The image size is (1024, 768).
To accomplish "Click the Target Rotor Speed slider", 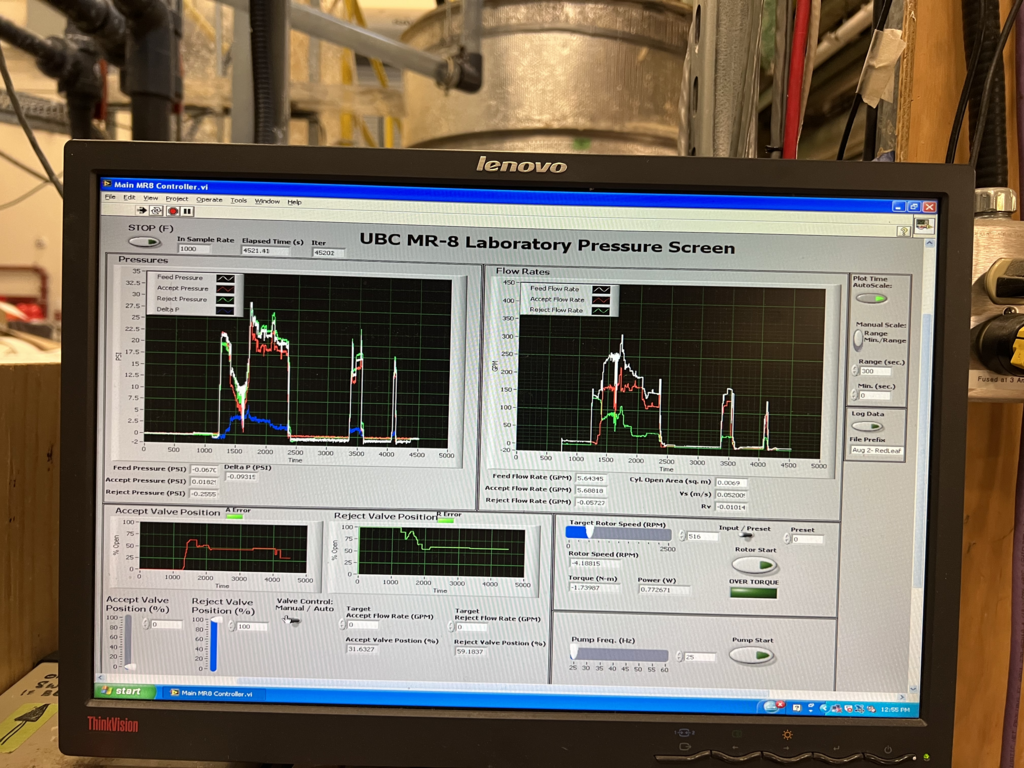I will pos(619,534).
